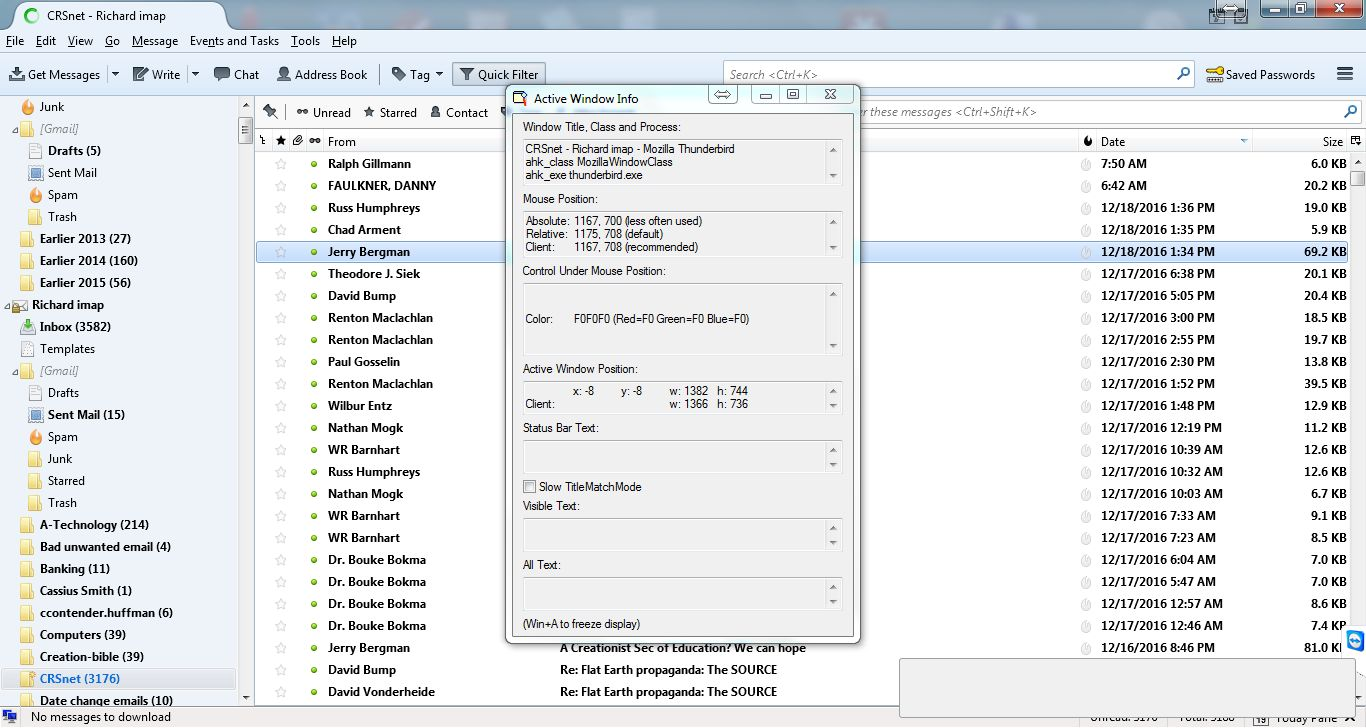The image size is (1366, 728).
Task: Open the Address Book
Action: 322,74
